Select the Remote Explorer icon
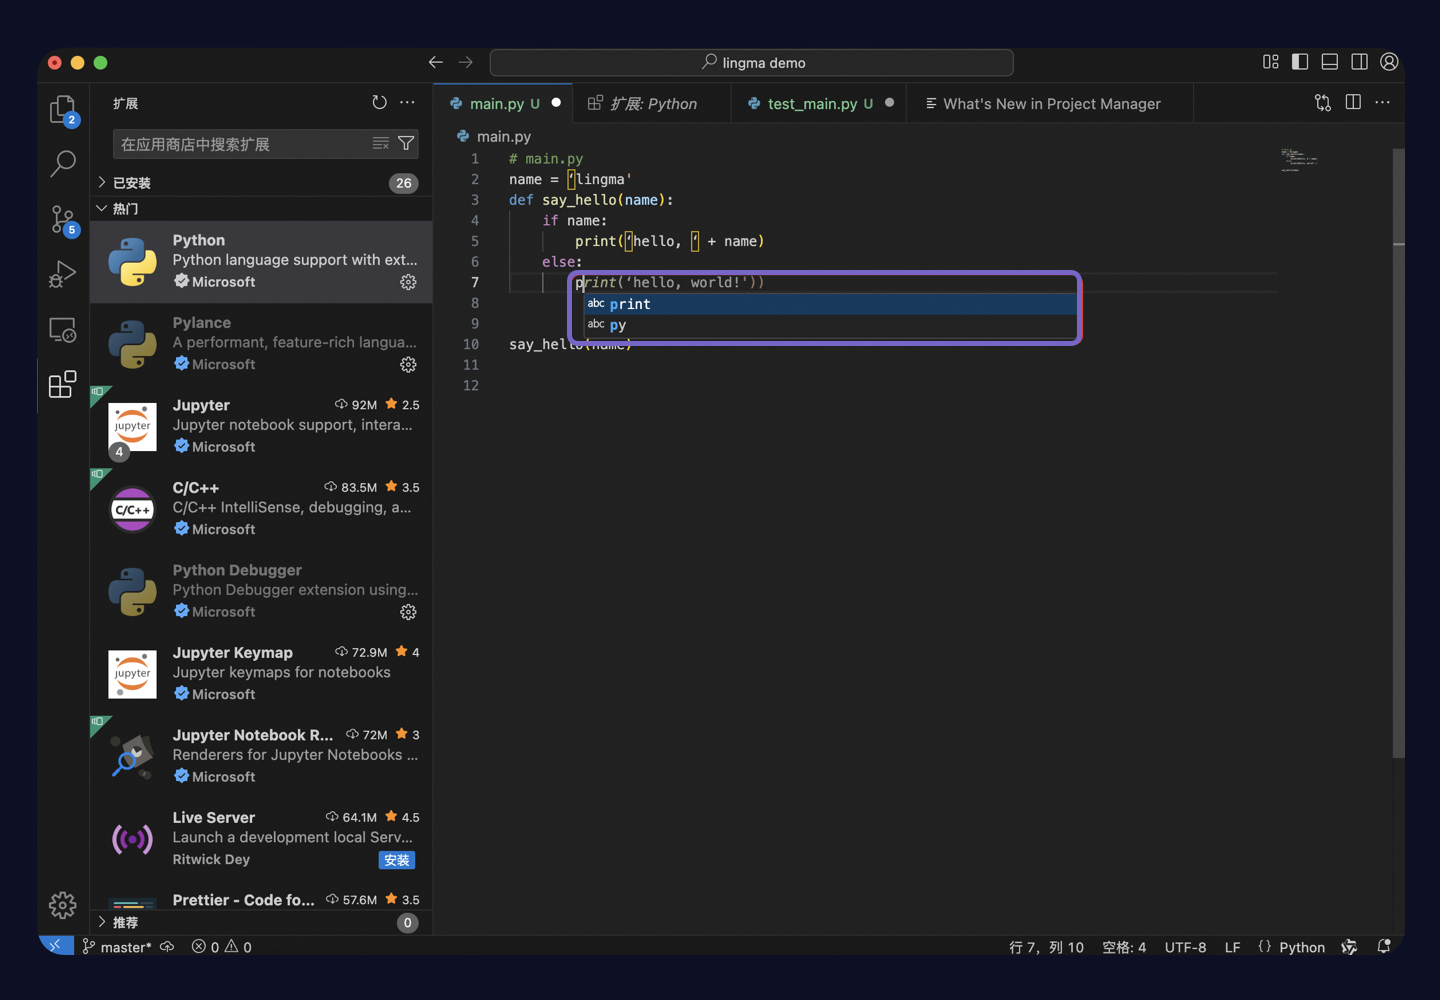Viewport: 1440px width, 1000px height. pos(62,330)
